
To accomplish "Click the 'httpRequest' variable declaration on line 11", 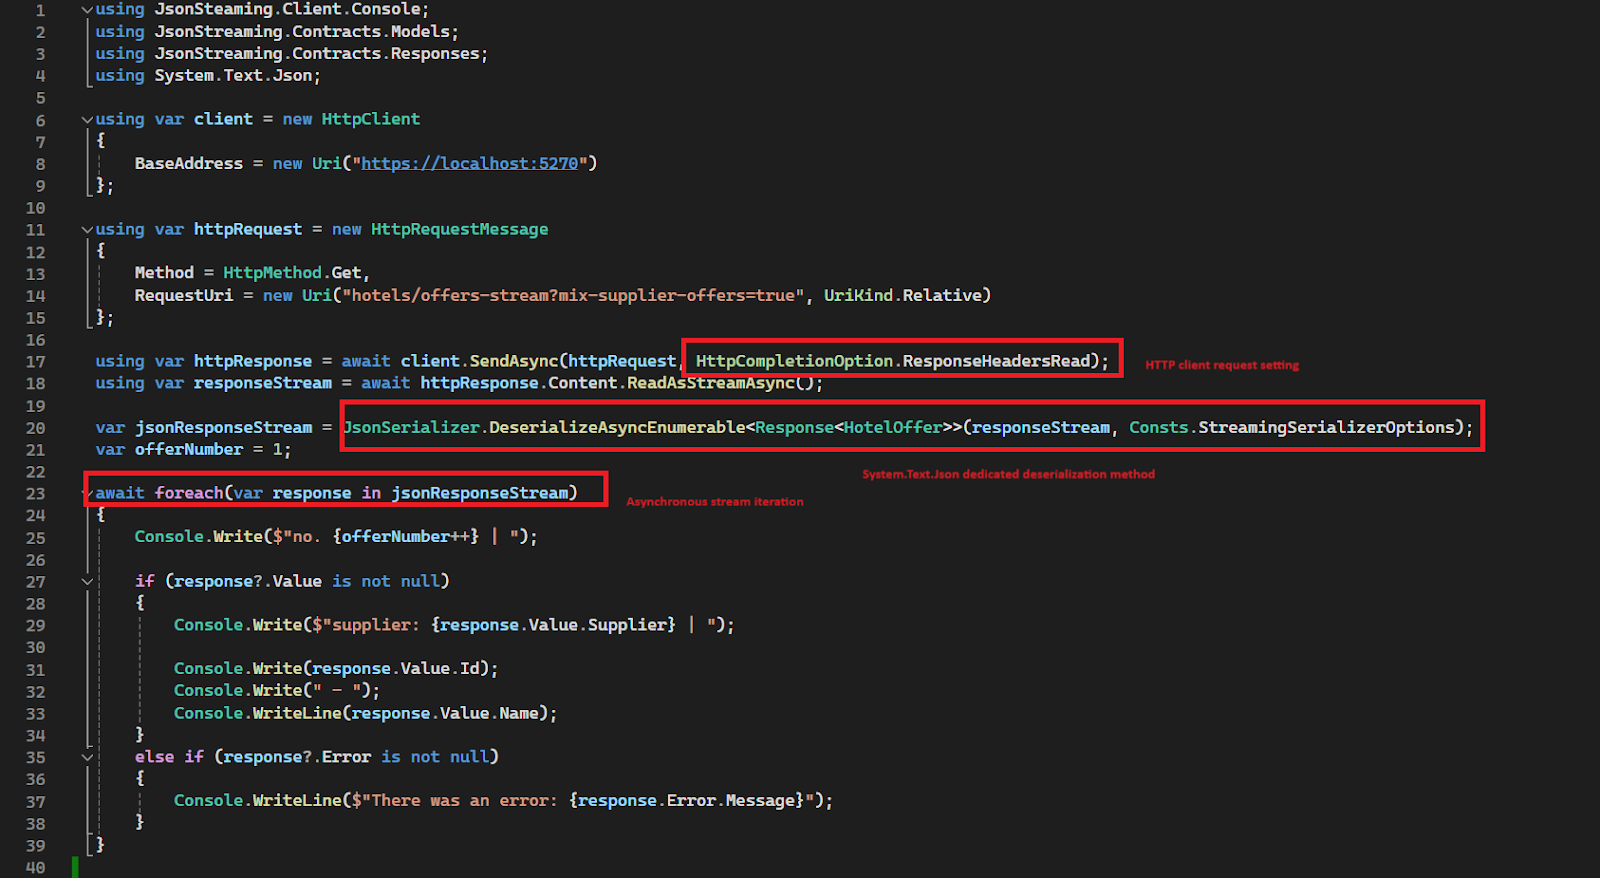I will click(x=248, y=229).
